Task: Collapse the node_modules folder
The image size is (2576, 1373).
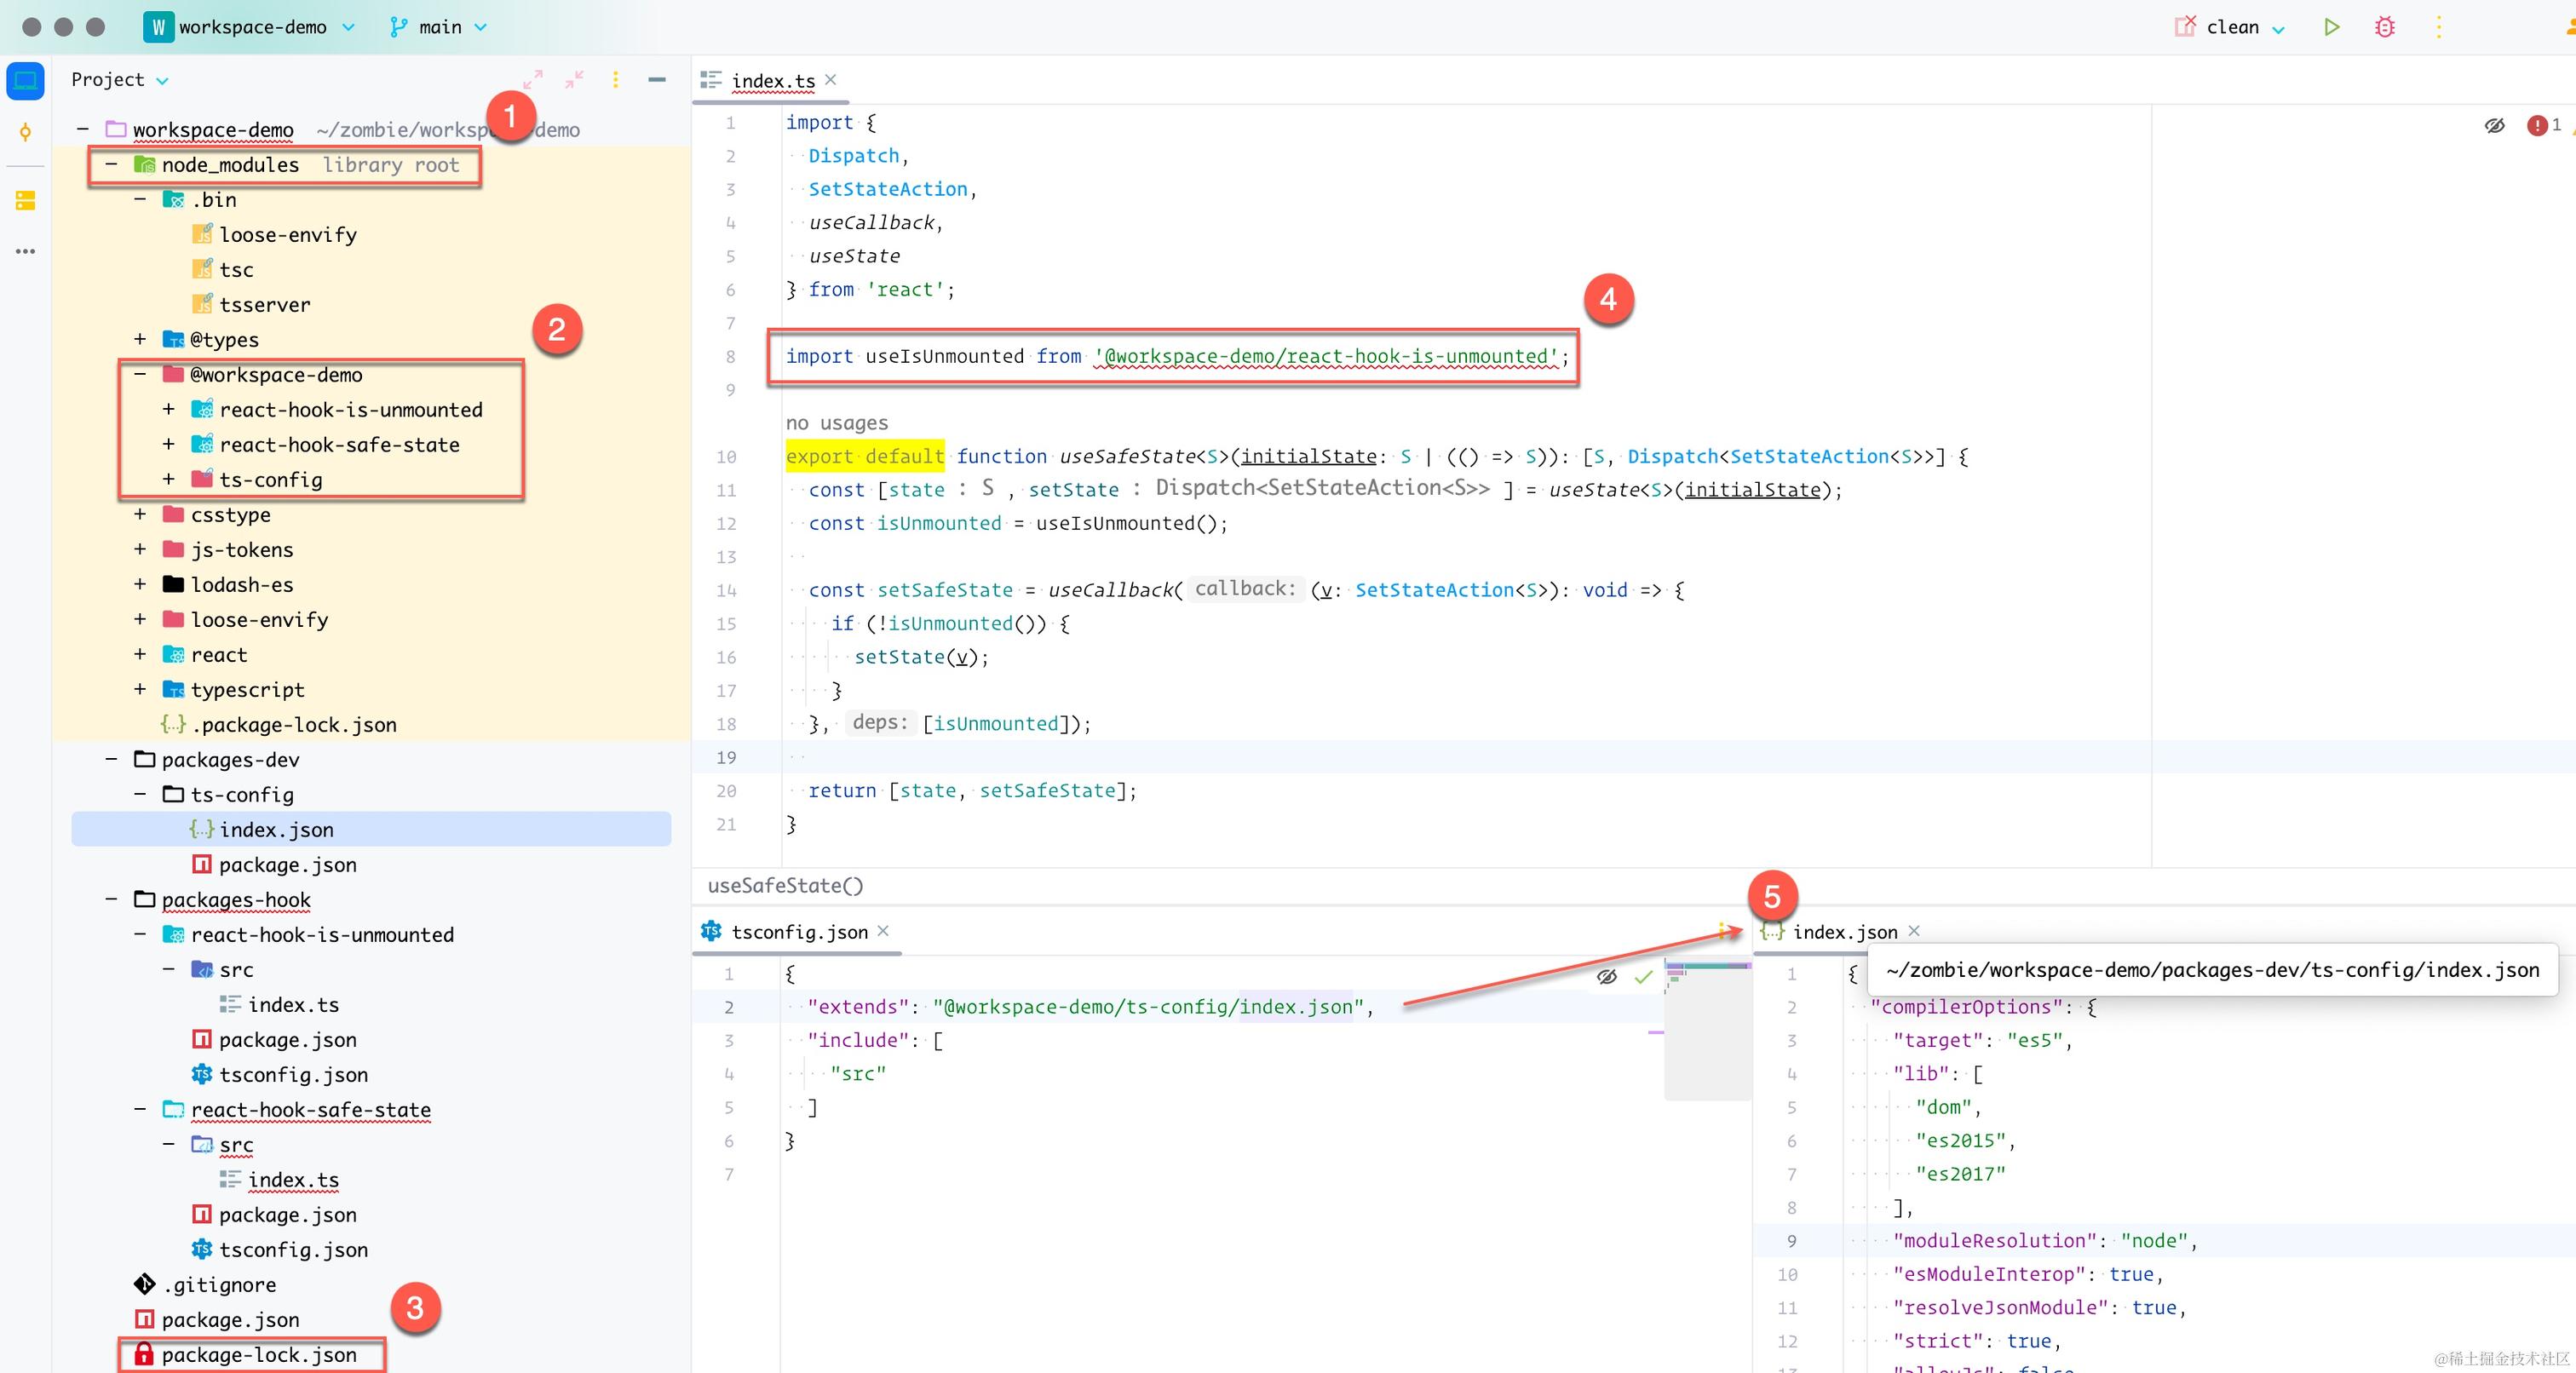Action: [111, 164]
